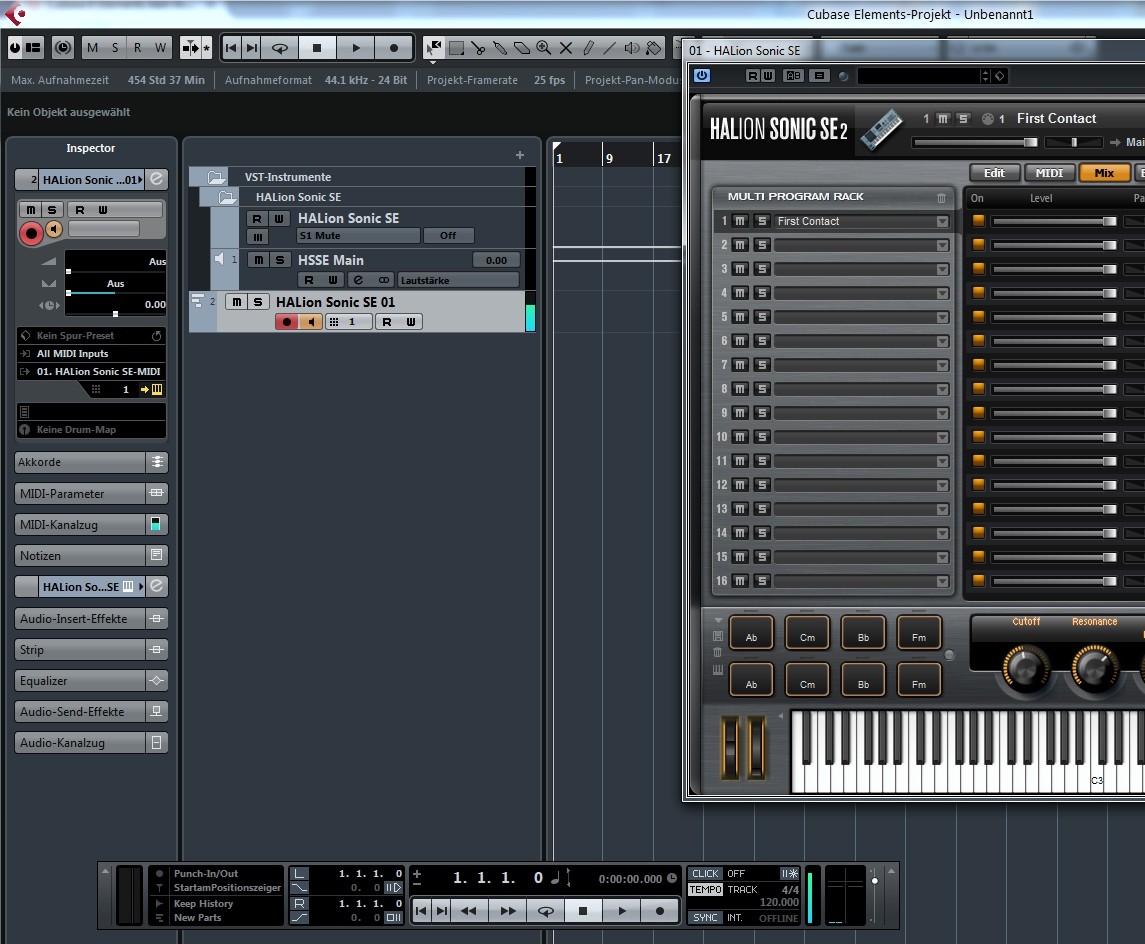Click the Edit Channel icon on HALion So...SE tab
The width and height of the screenshot is (1145, 944).
point(156,586)
